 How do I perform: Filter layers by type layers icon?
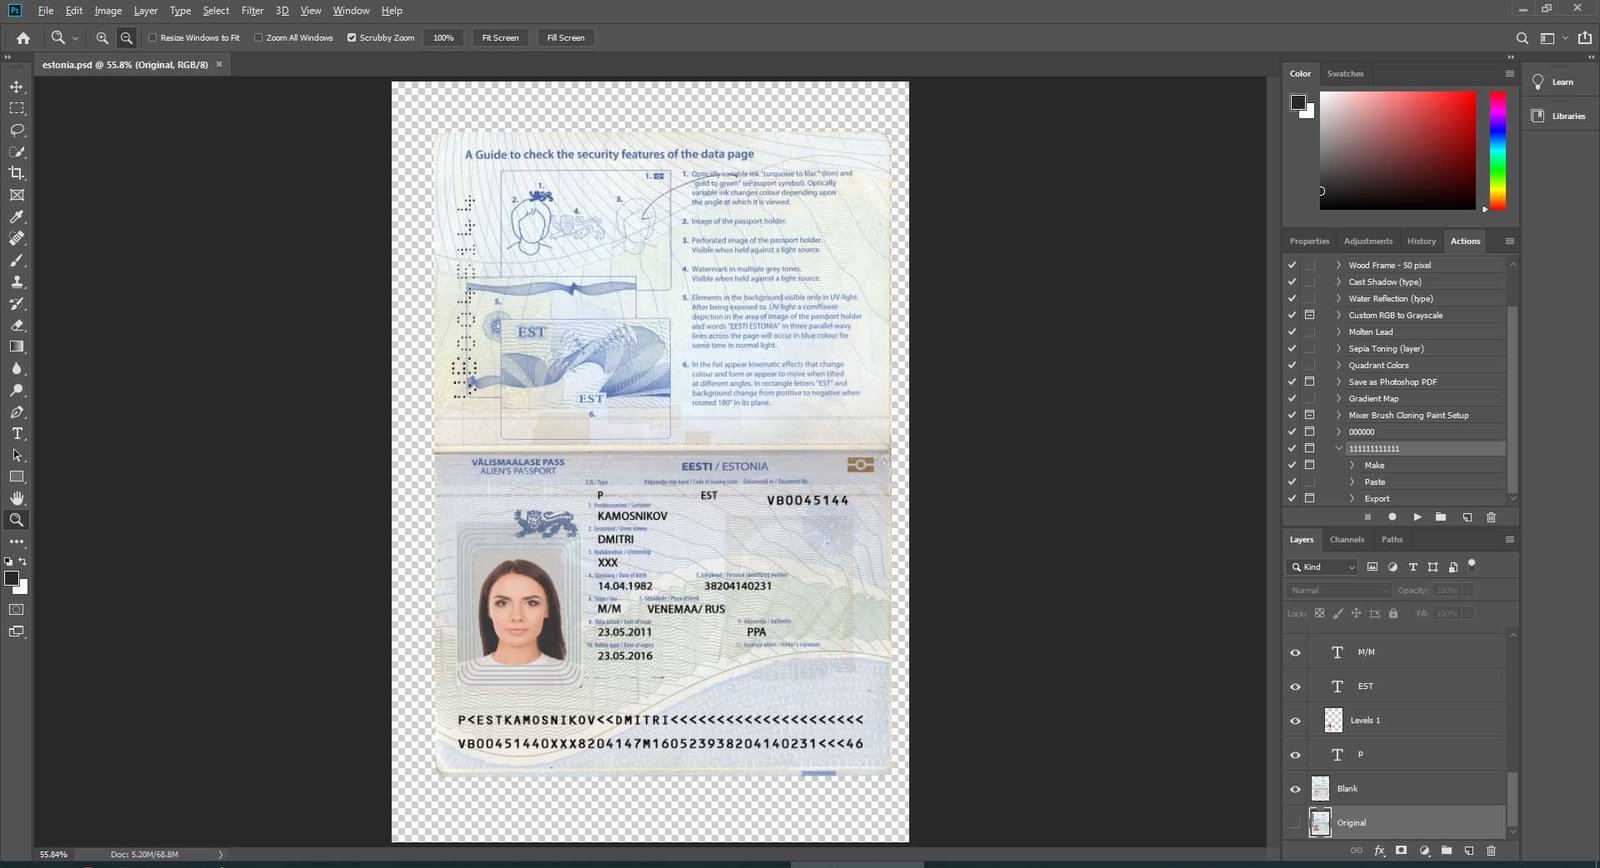click(x=1413, y=567)
